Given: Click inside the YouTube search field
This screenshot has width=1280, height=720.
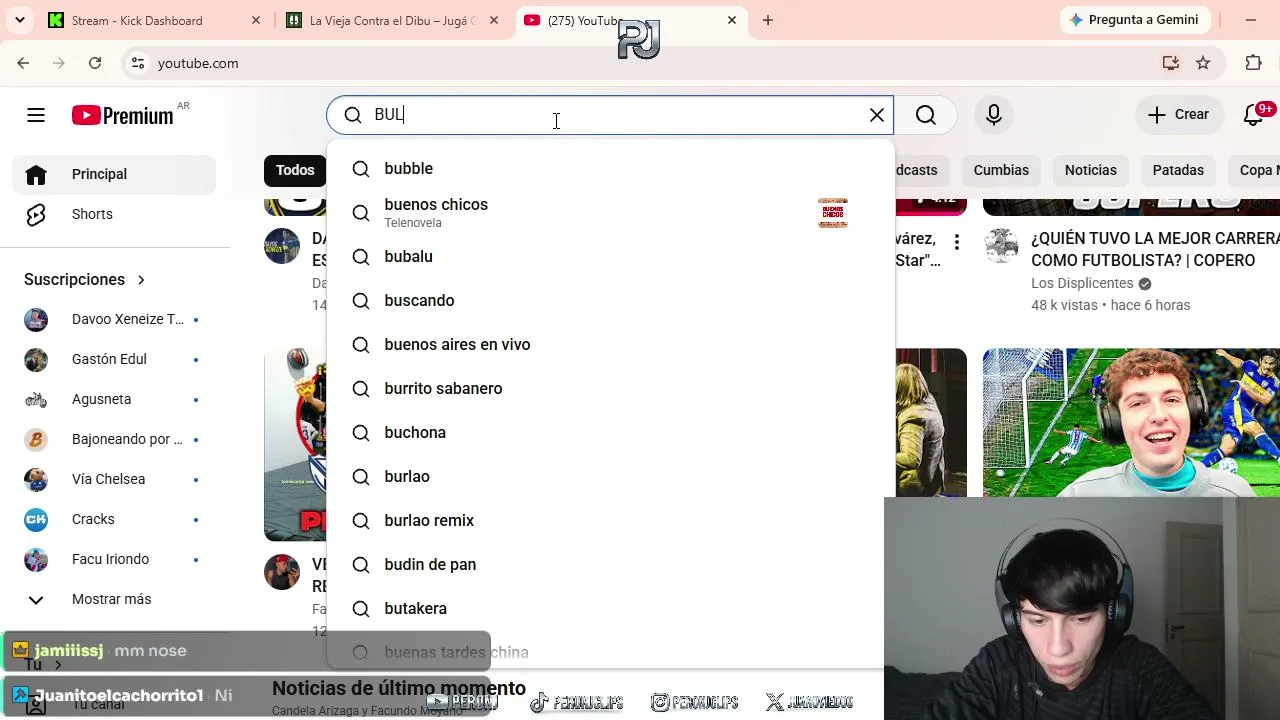Looking at the screenshot, I should 610,115.
